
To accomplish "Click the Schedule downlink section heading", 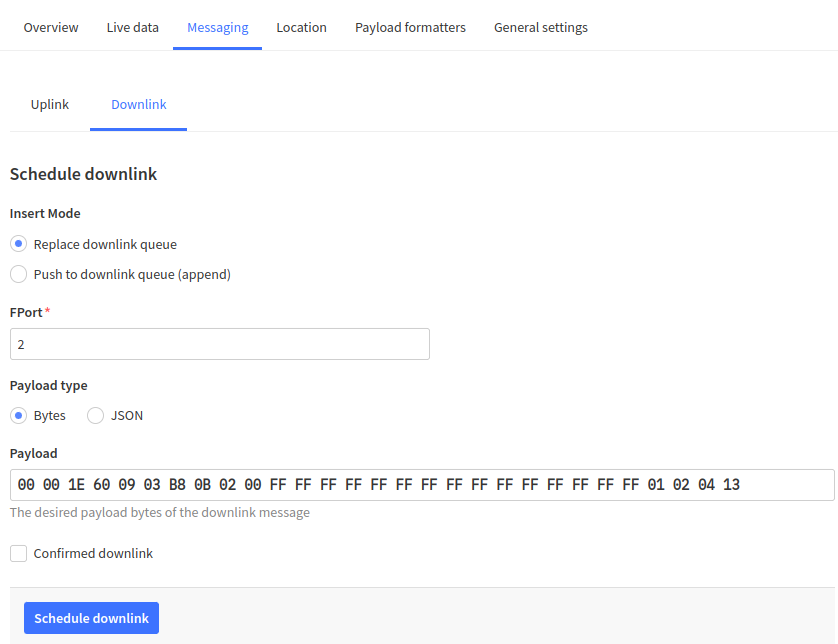I will [84, 174].
